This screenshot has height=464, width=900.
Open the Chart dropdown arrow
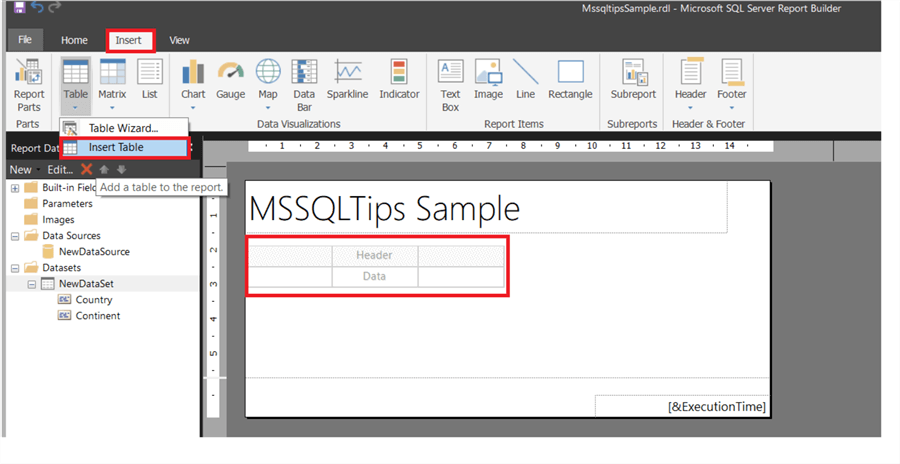(x=193, y=107)
